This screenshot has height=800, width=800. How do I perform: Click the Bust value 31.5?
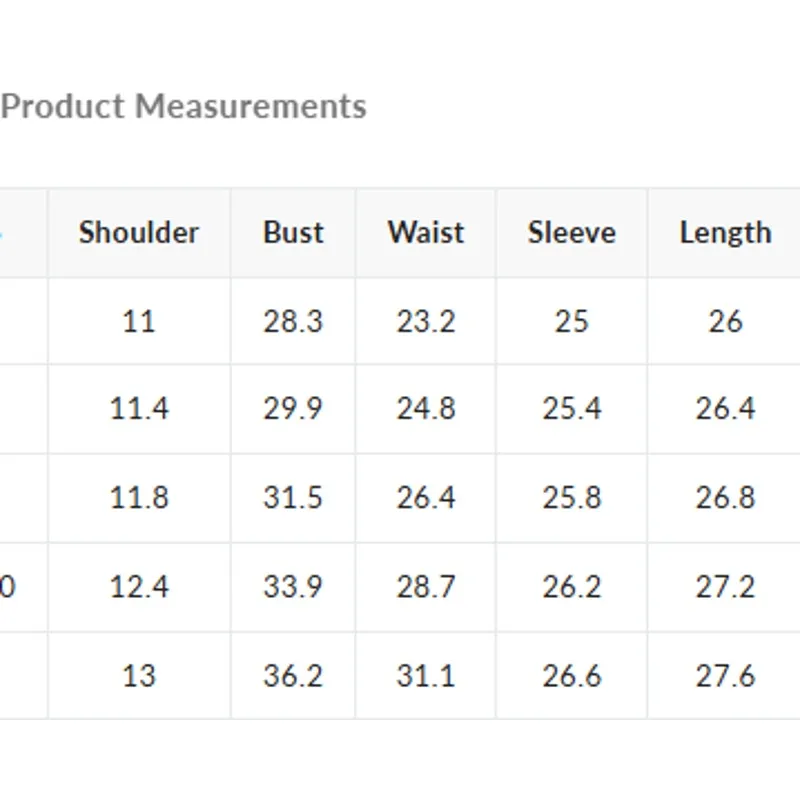click(x=293, y=497)
